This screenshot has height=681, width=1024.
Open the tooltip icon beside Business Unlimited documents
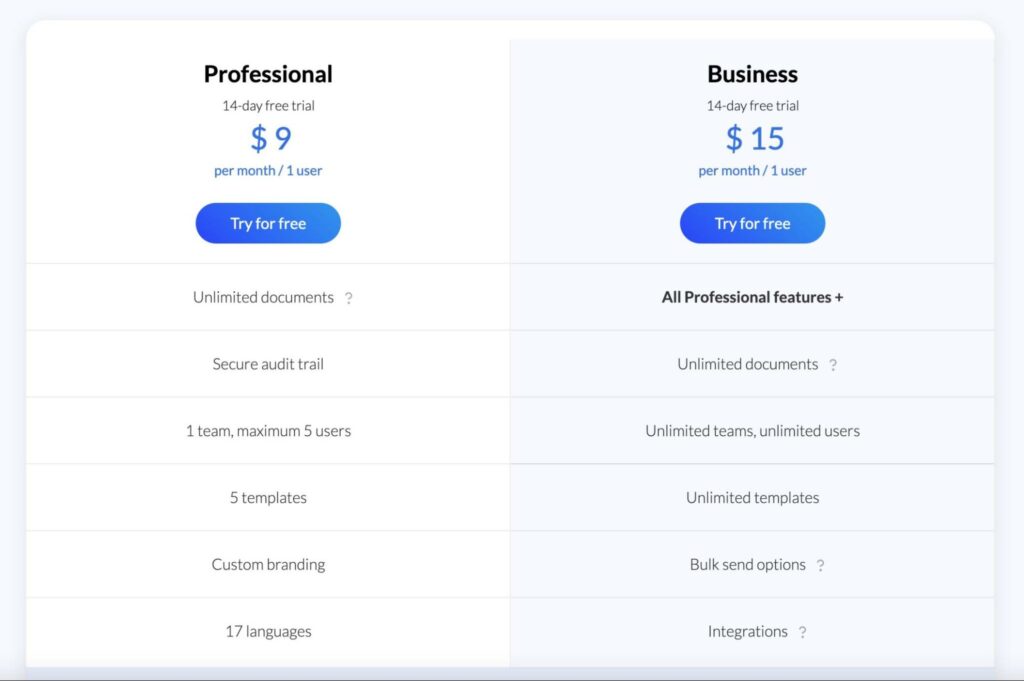point(834,364)
